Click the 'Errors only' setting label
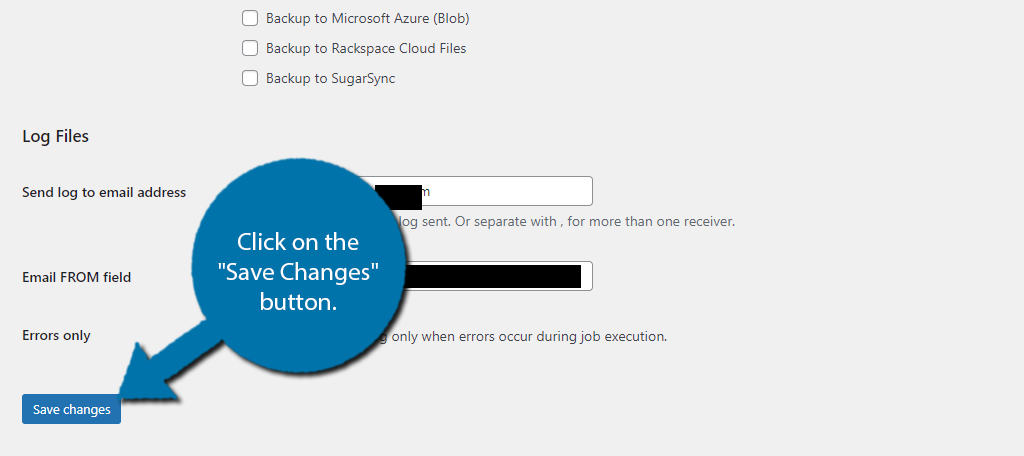1024x456 pixels. (x=56, y=335)
